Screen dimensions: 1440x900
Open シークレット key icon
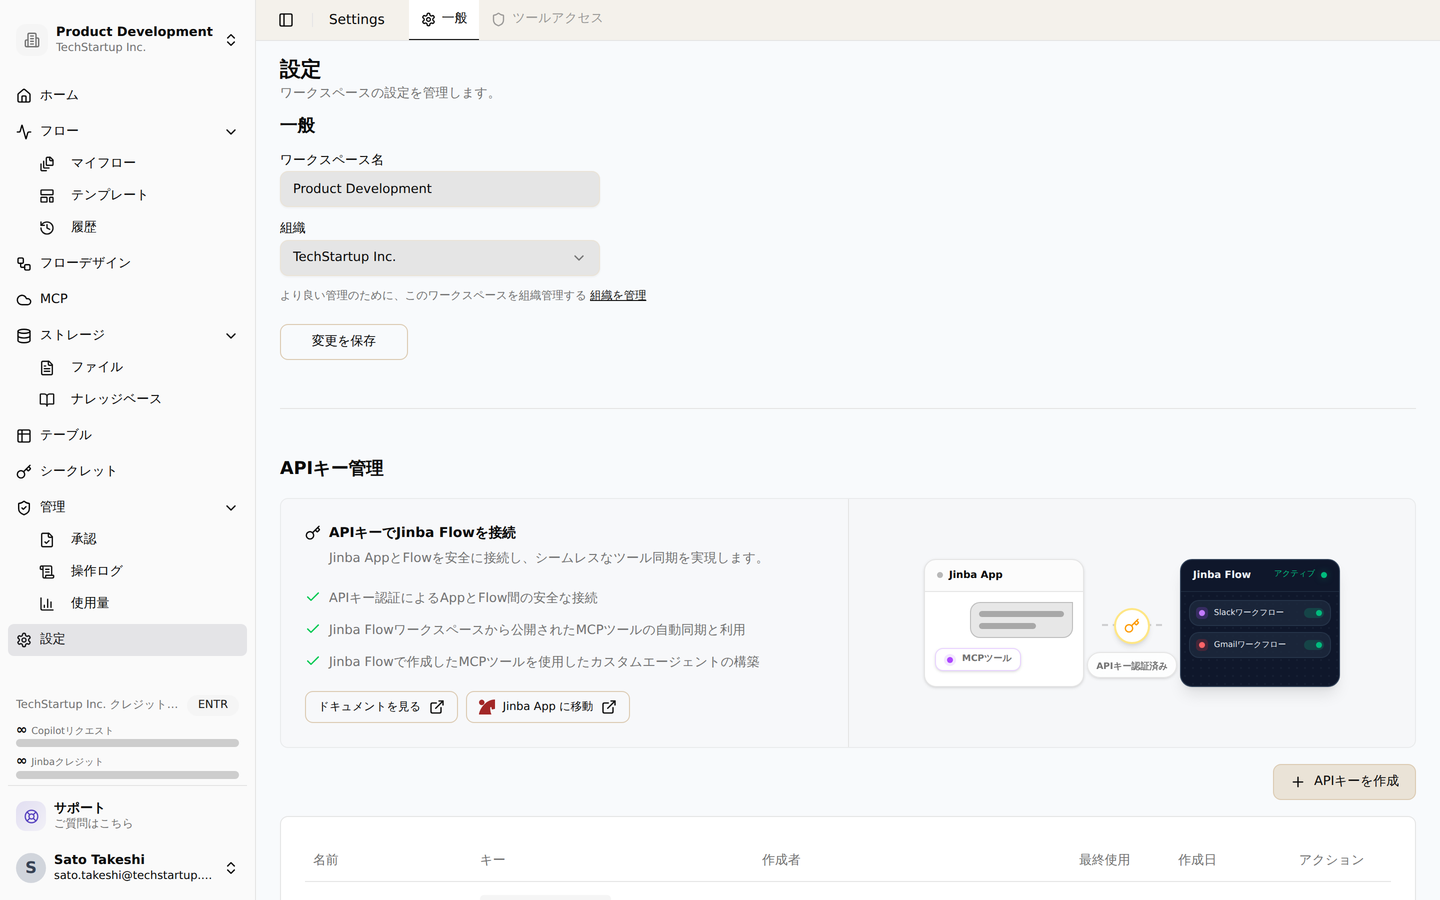pos(24,472)
